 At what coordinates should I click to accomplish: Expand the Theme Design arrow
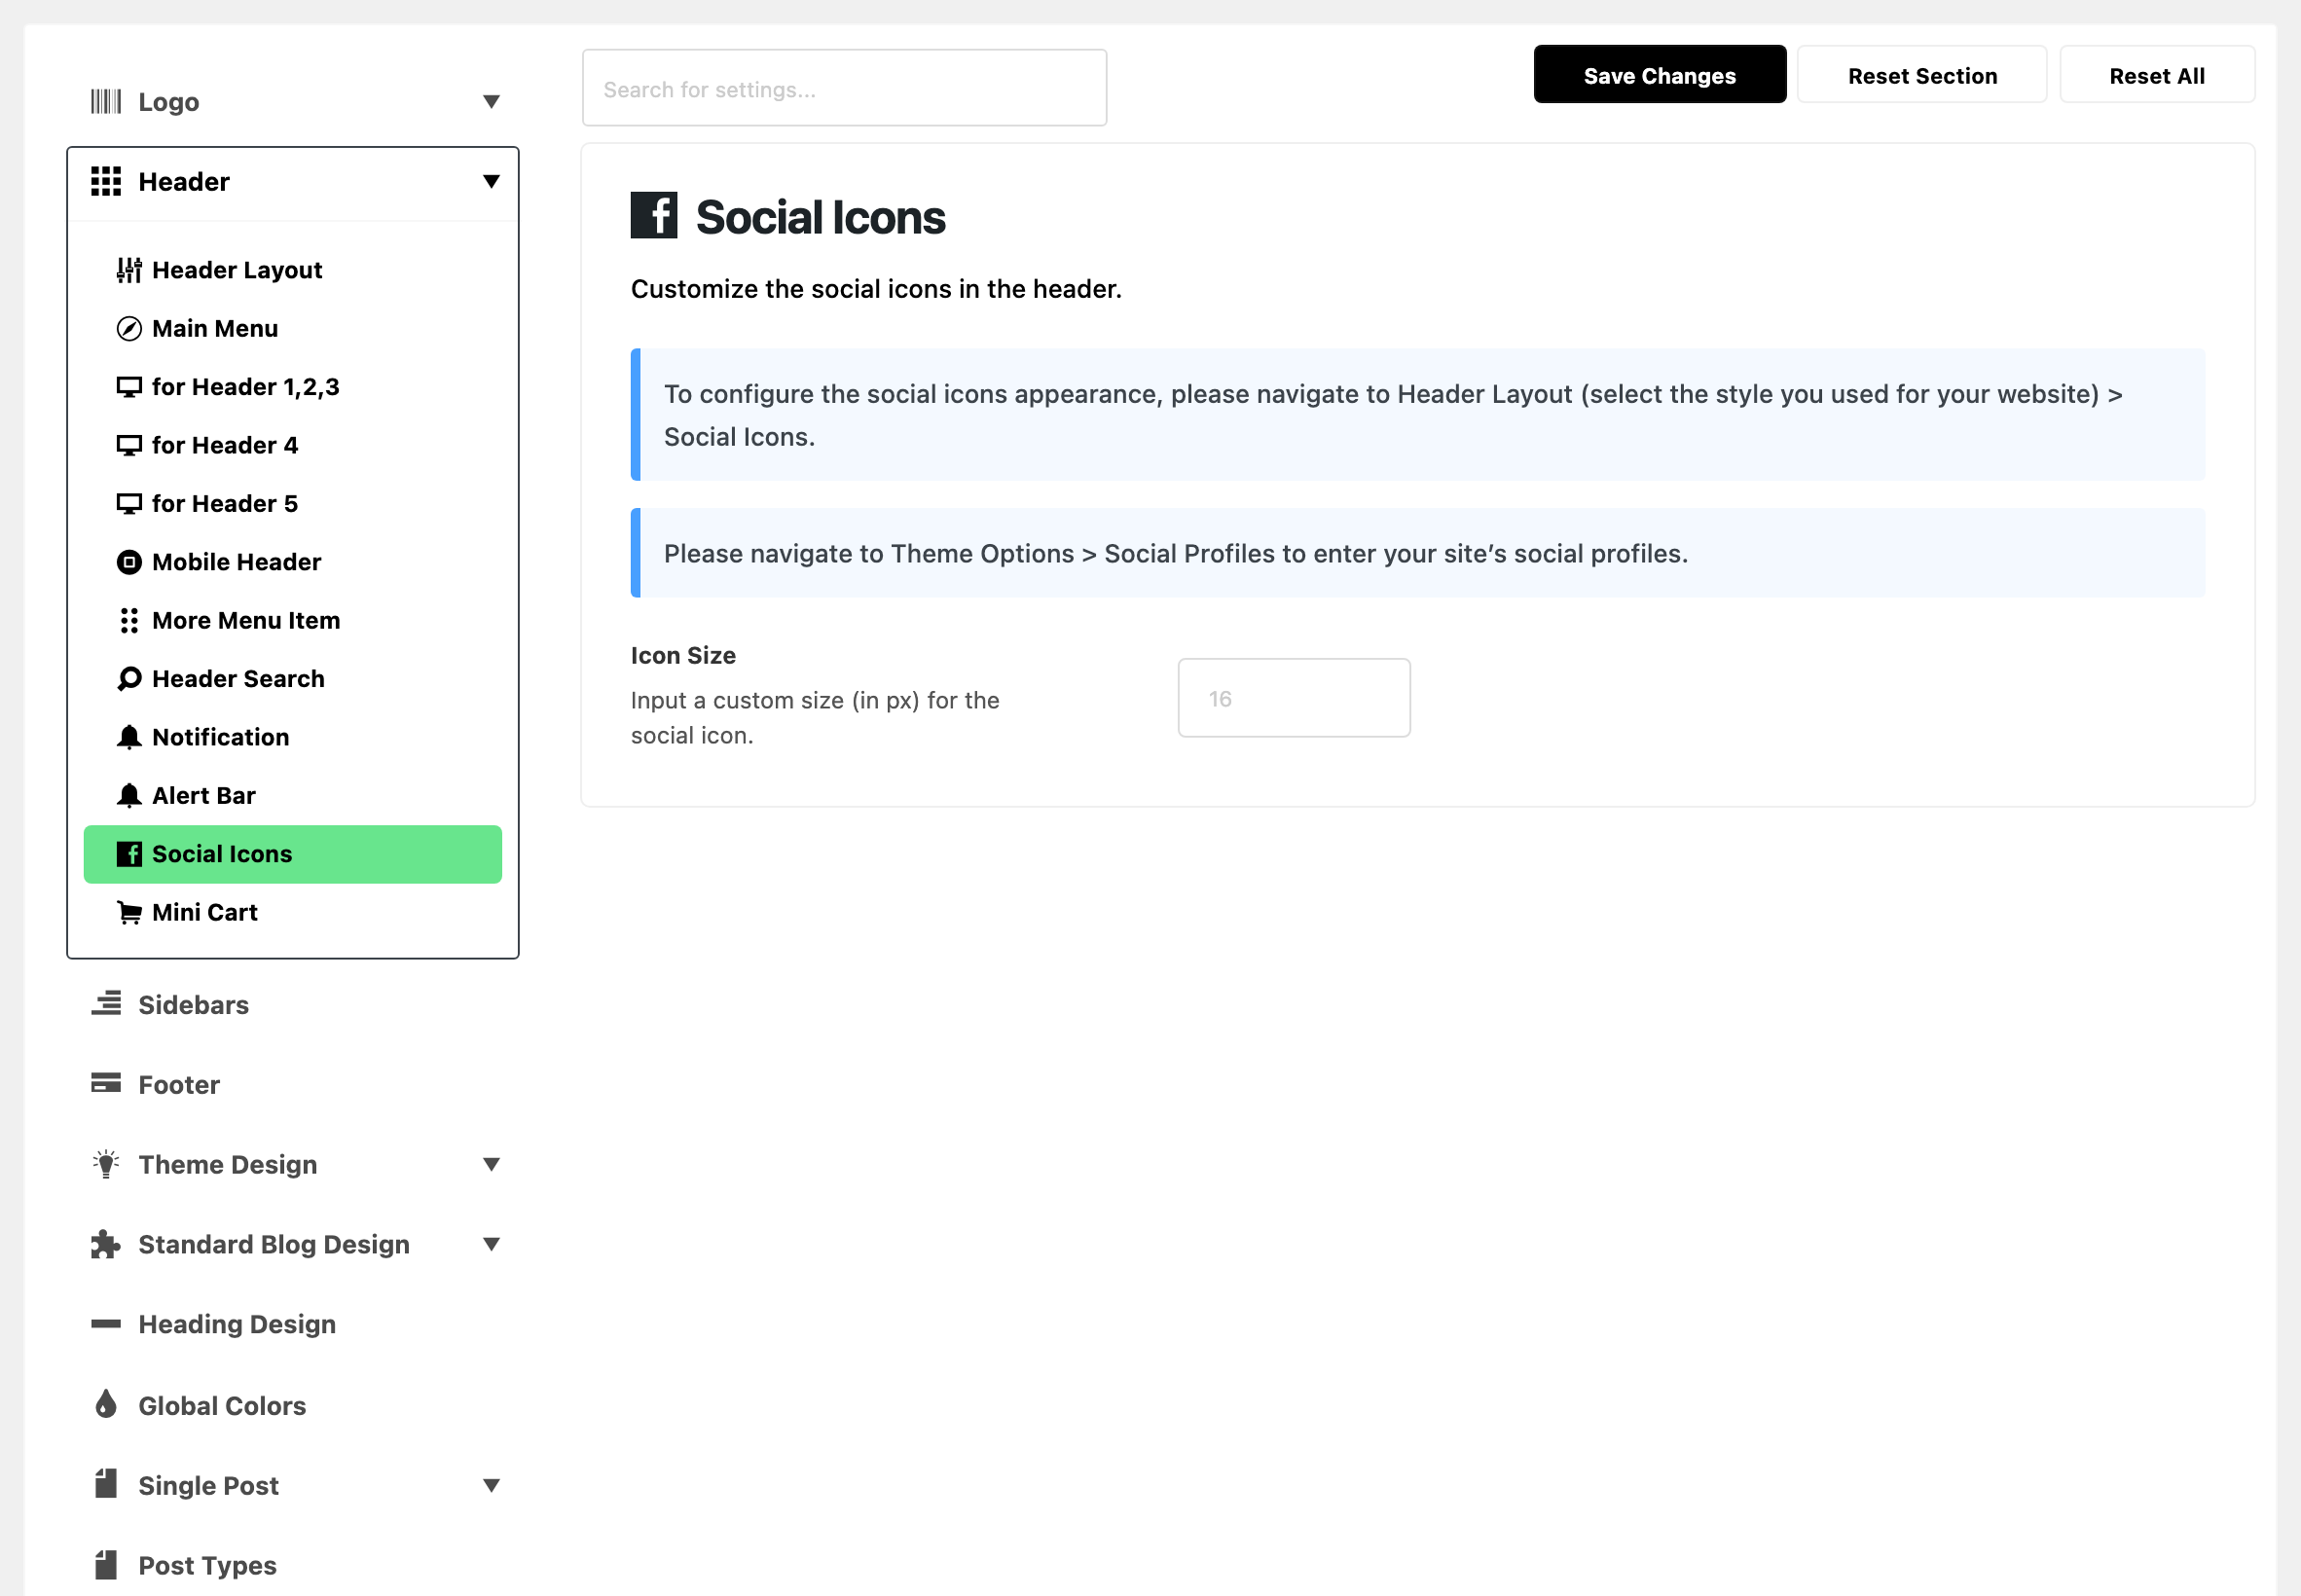coord(491,1165)
